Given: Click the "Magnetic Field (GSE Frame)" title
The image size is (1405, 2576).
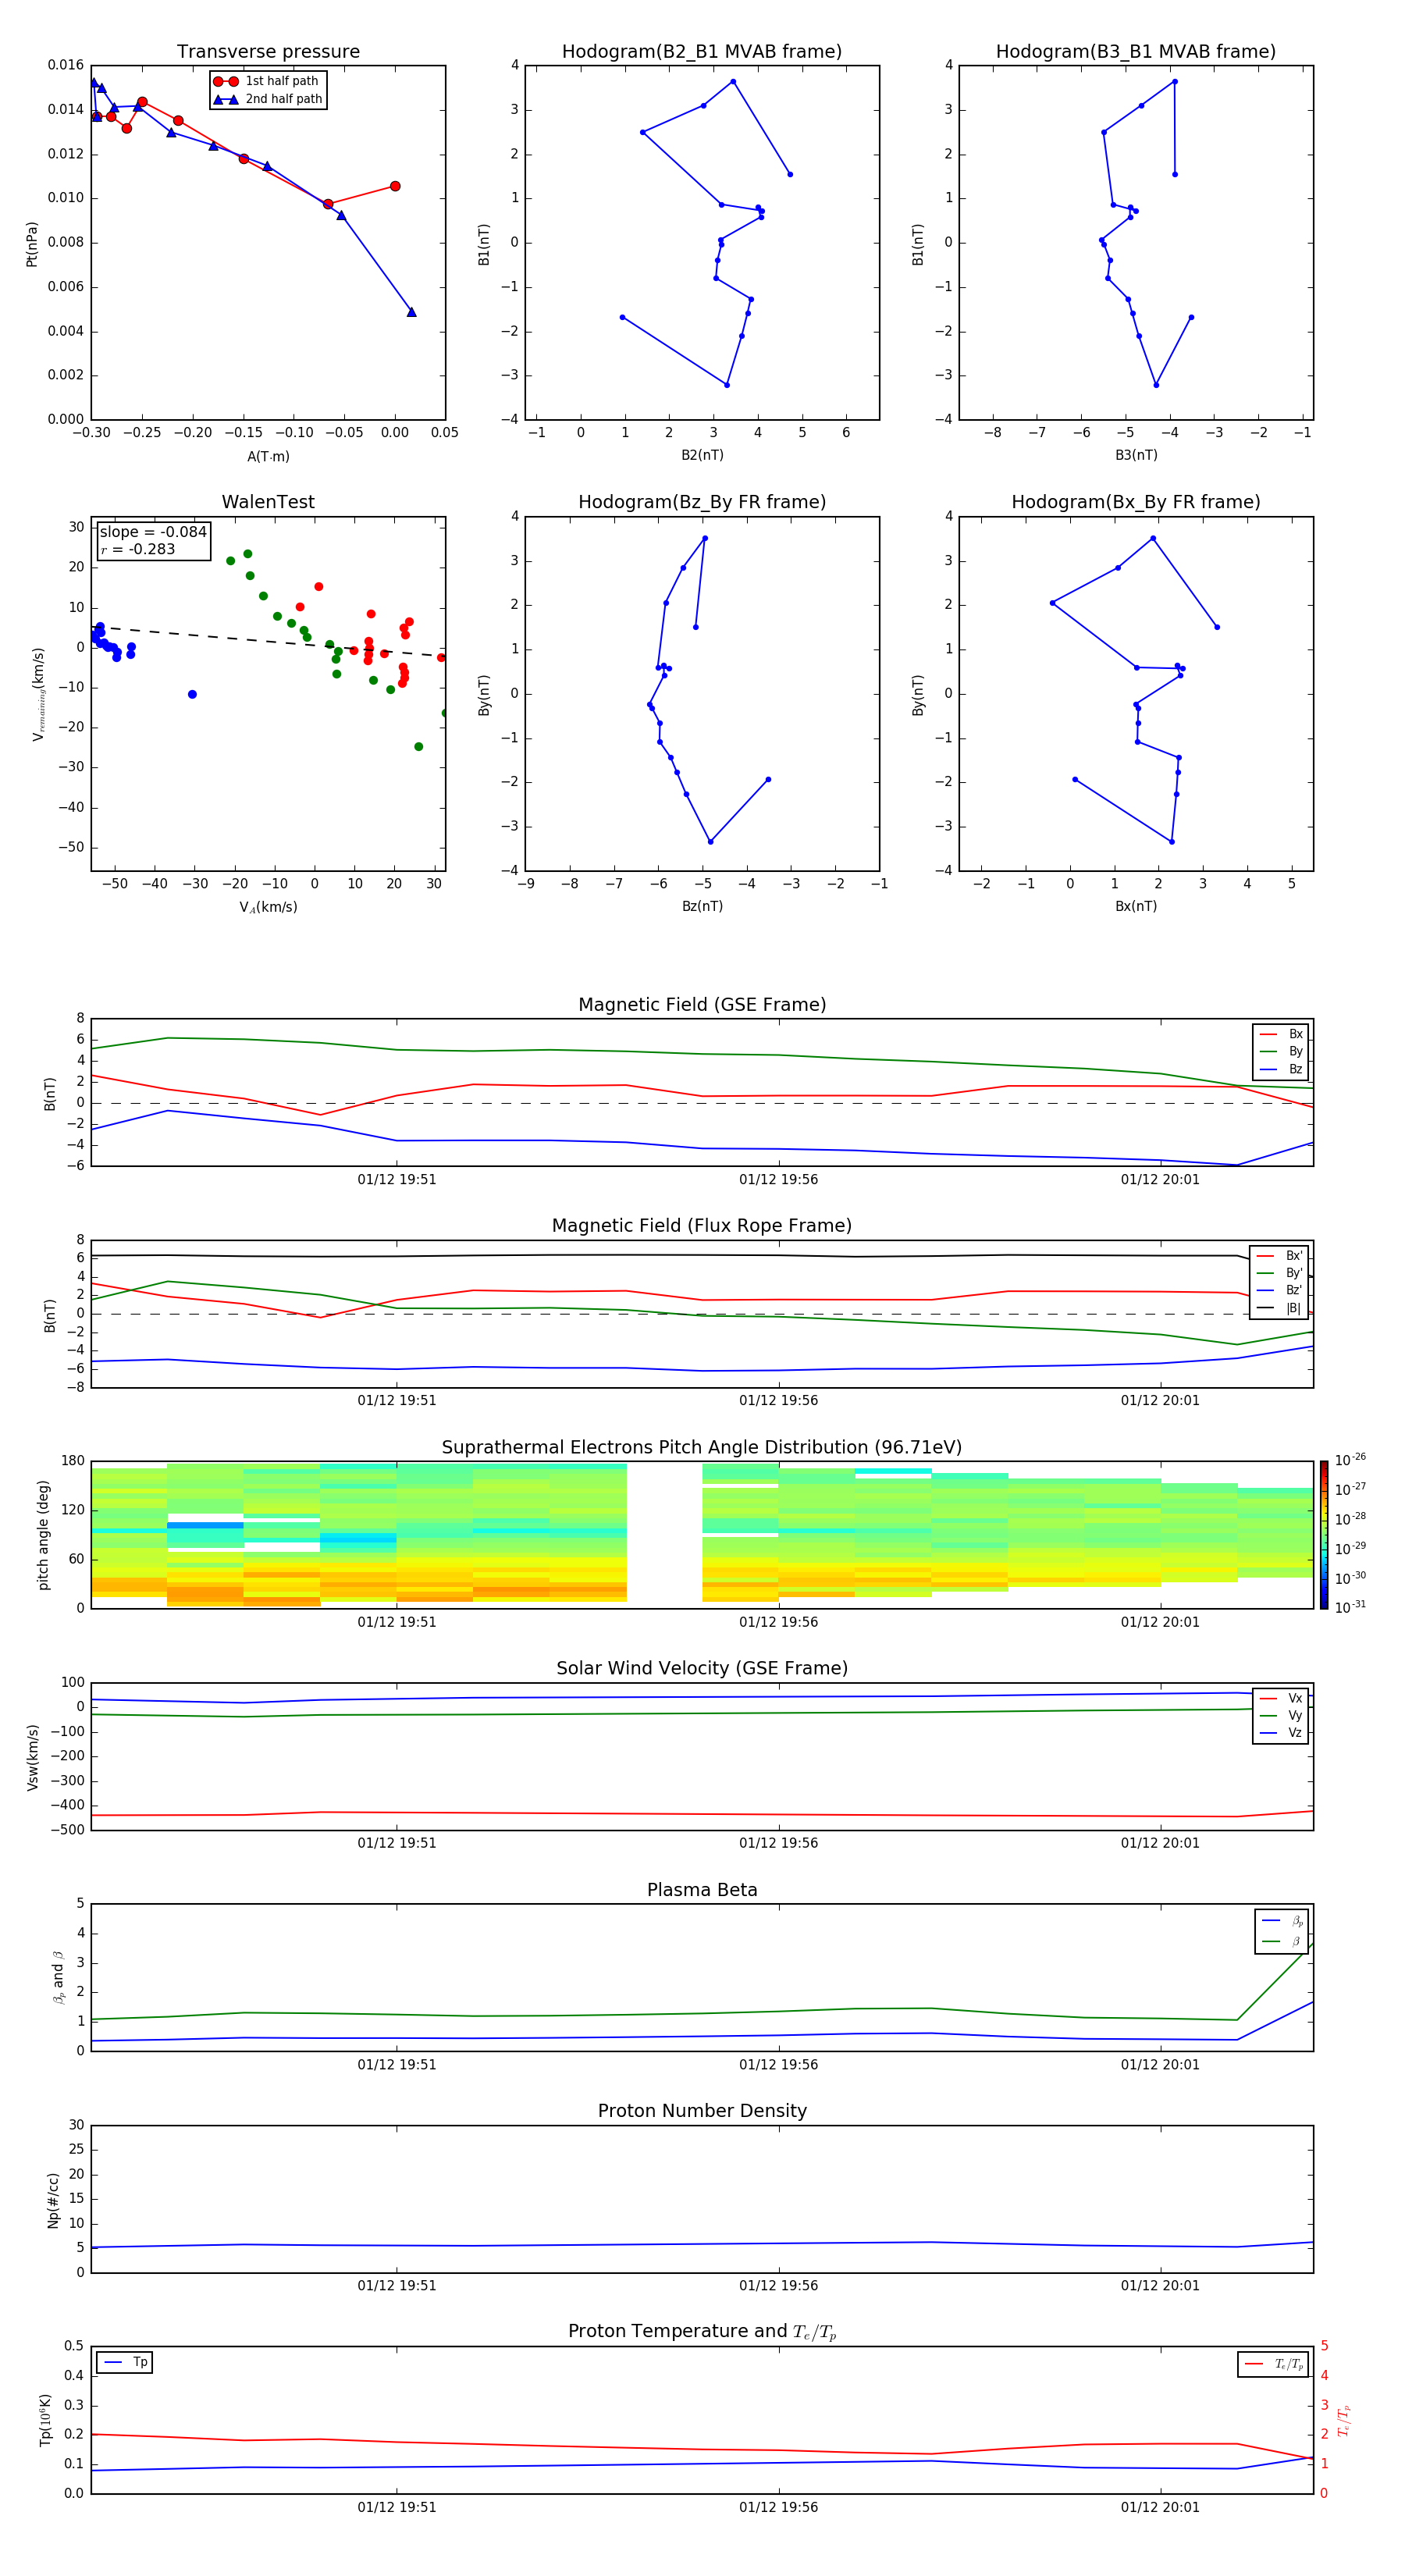Looking at the screenshot, I should point(702,1005).
